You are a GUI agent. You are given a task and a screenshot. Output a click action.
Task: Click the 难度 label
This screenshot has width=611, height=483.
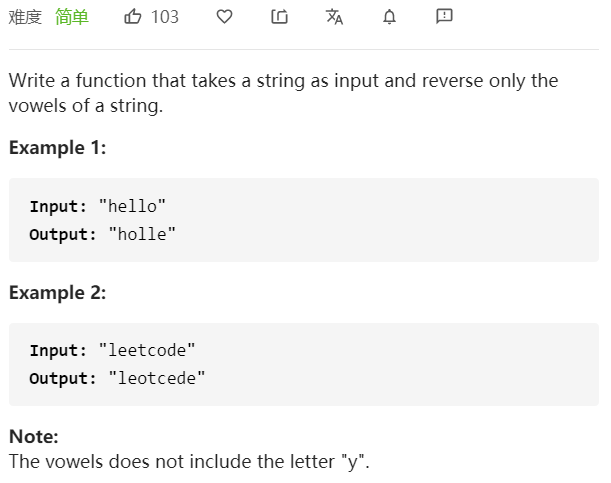click(25, 17)
